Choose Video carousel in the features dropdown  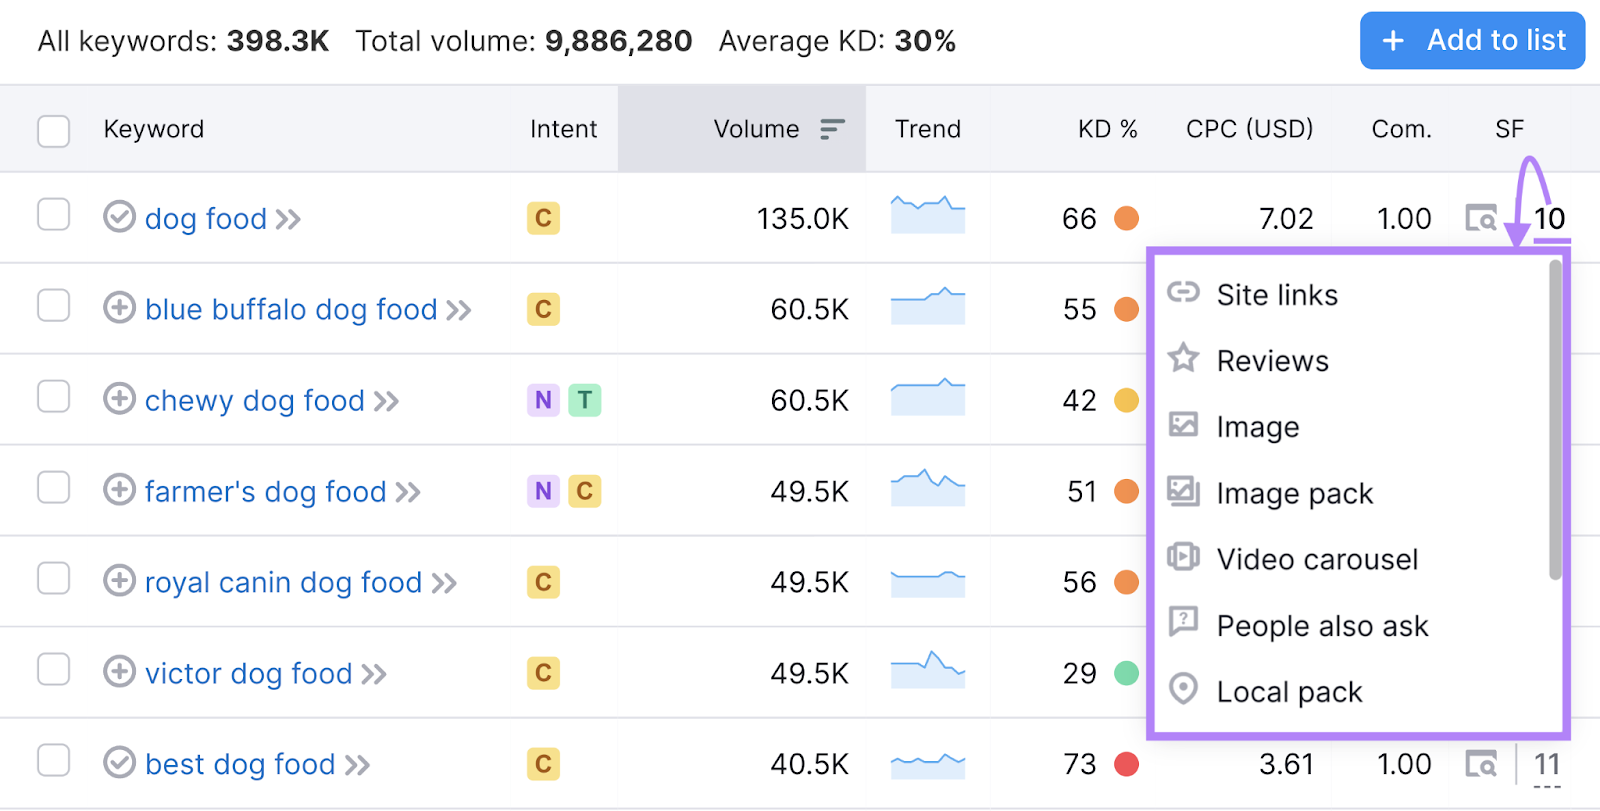[1316, 560]
